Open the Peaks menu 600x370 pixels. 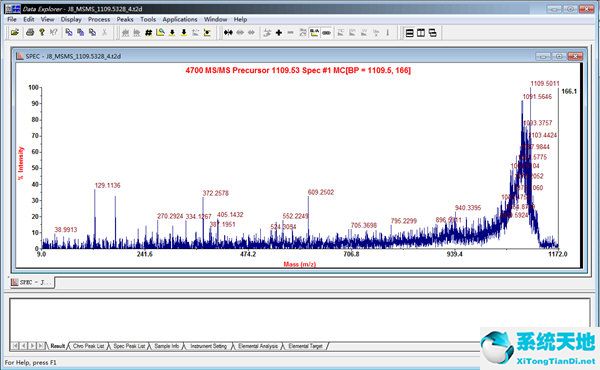point(125,19)
